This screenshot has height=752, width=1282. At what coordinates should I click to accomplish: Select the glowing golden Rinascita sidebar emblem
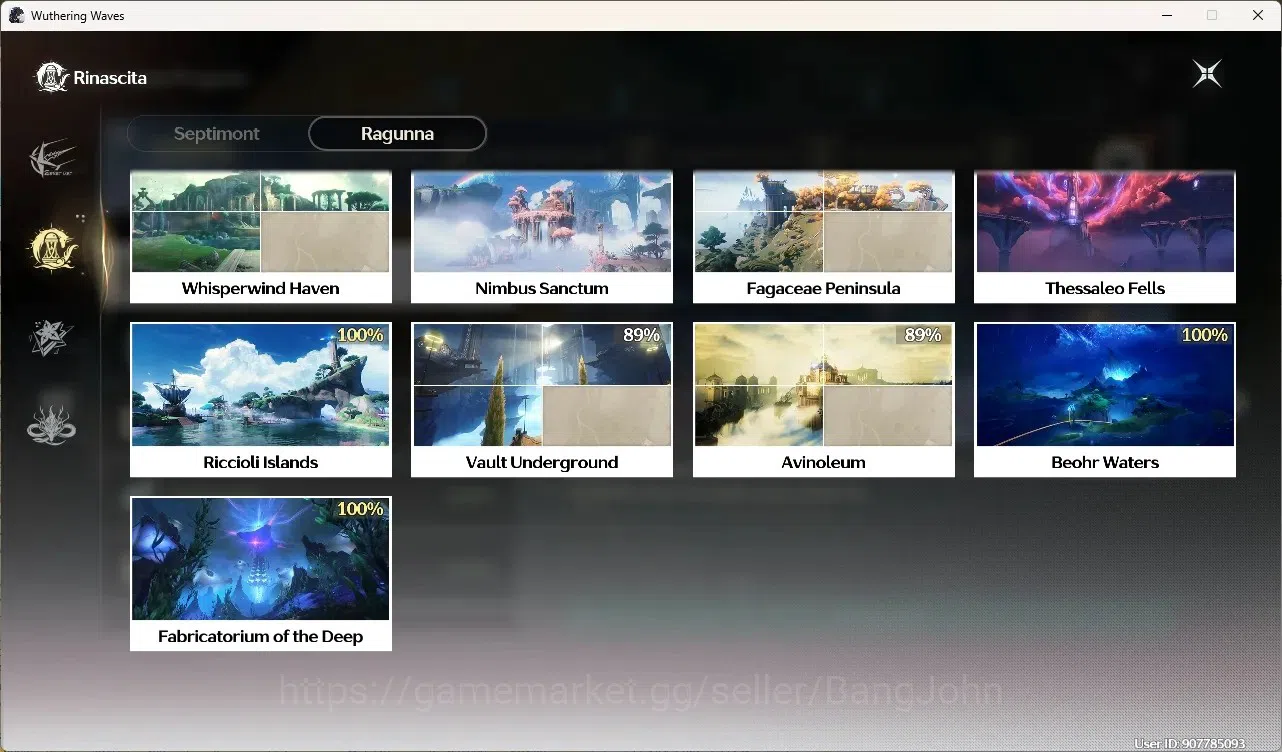pos(53,248)
